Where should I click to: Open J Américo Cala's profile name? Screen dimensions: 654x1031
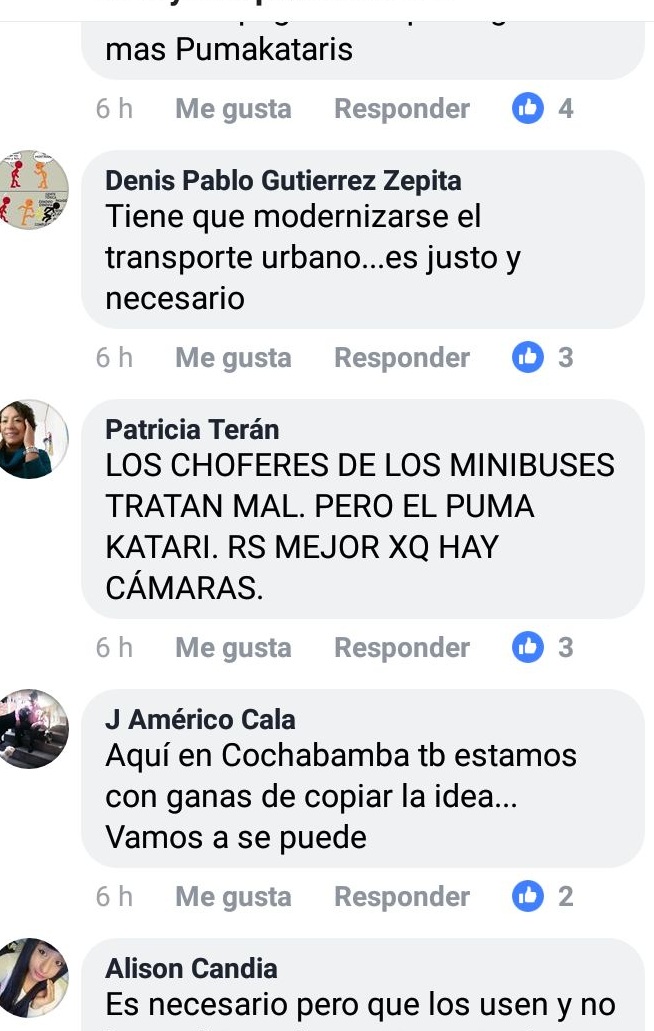point(200,720)
